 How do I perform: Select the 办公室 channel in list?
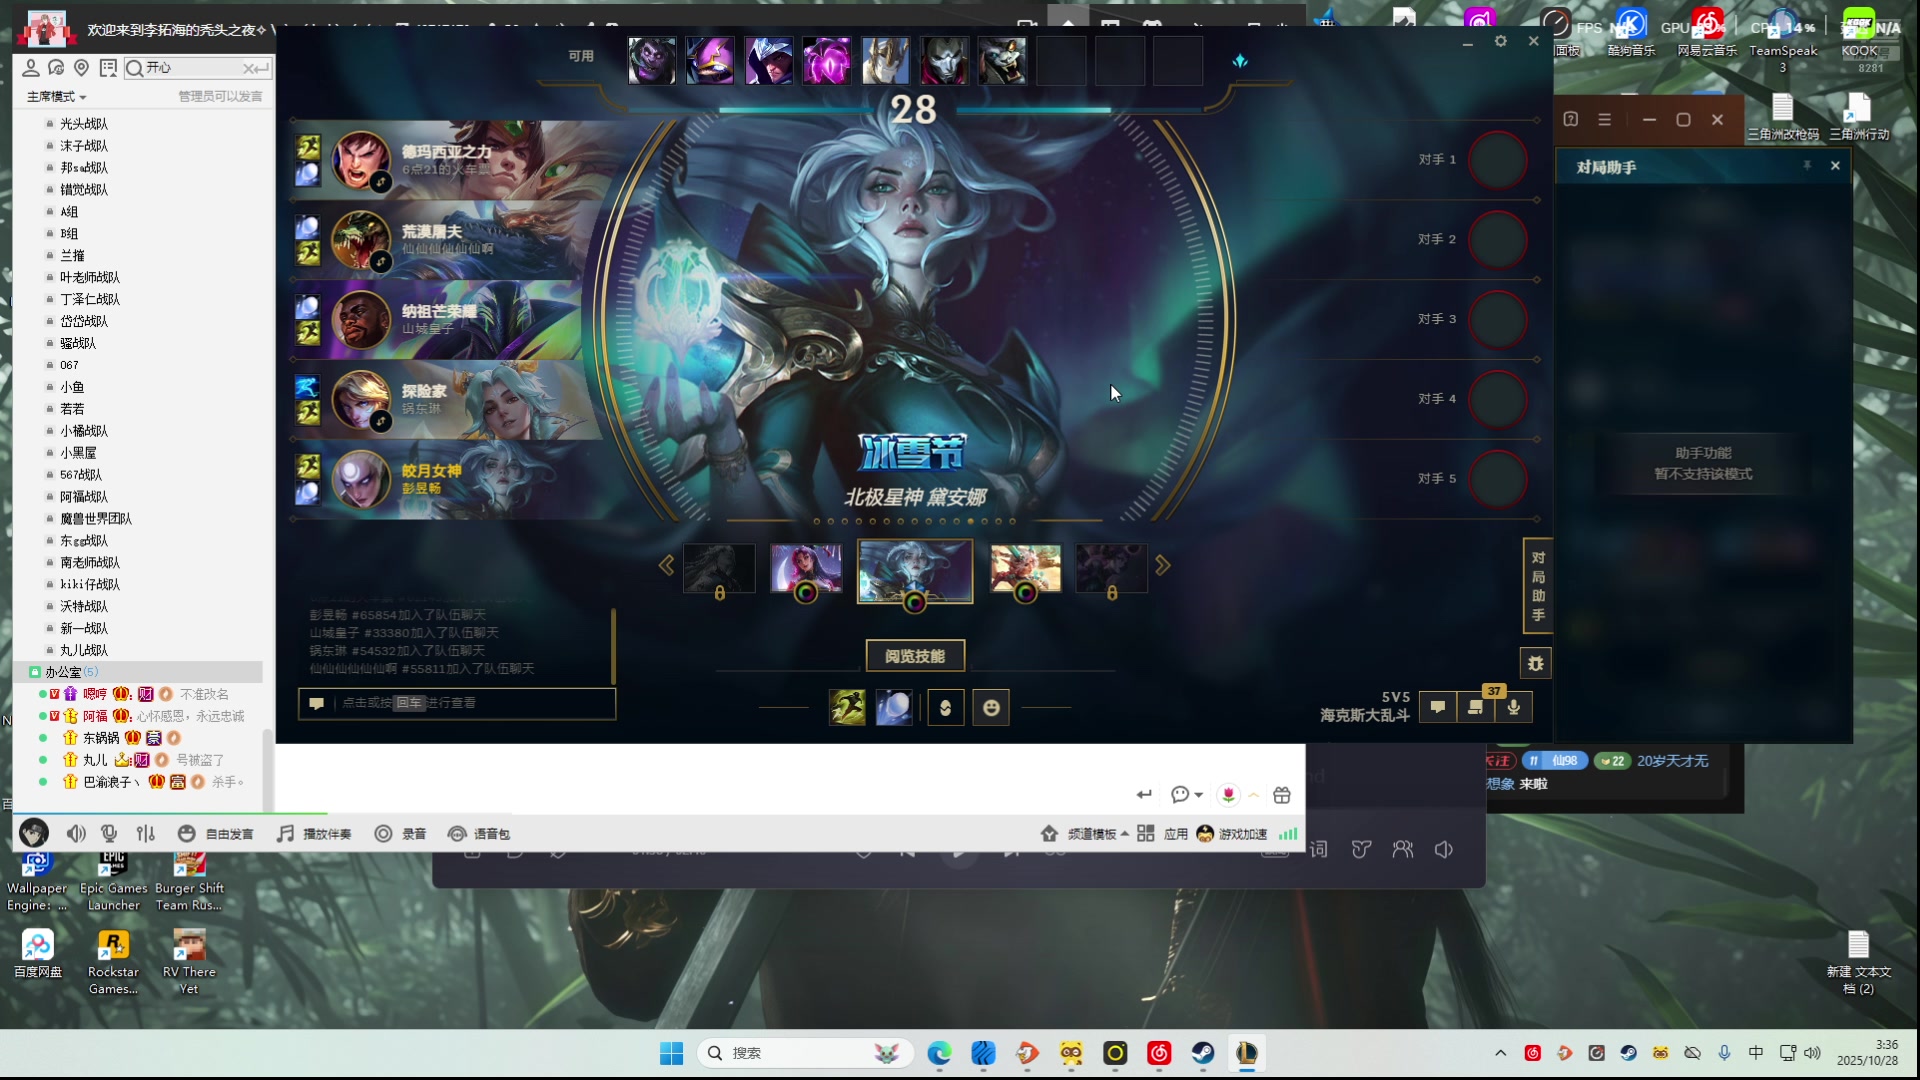coord(63,672)
